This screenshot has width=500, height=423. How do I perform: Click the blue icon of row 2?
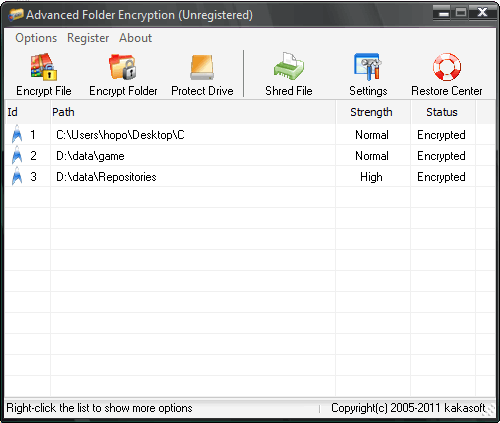point(17,156)
